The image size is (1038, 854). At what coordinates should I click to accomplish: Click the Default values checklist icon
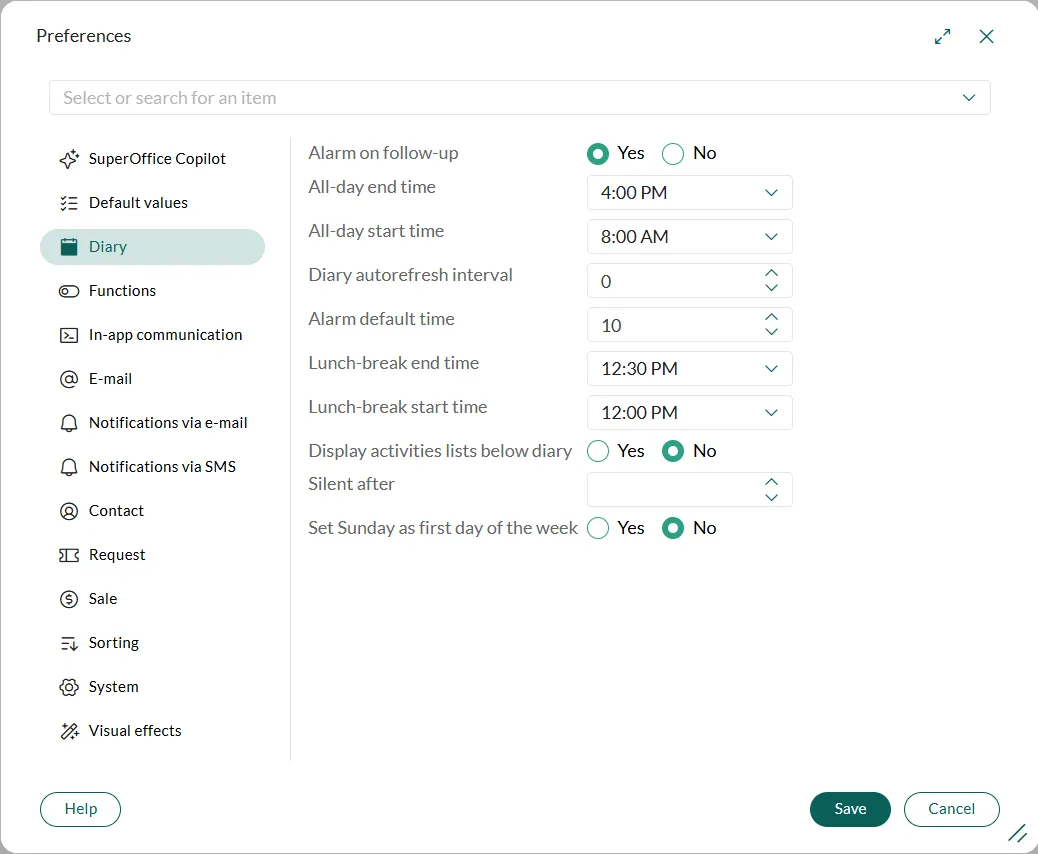click(x=69, y=203)
